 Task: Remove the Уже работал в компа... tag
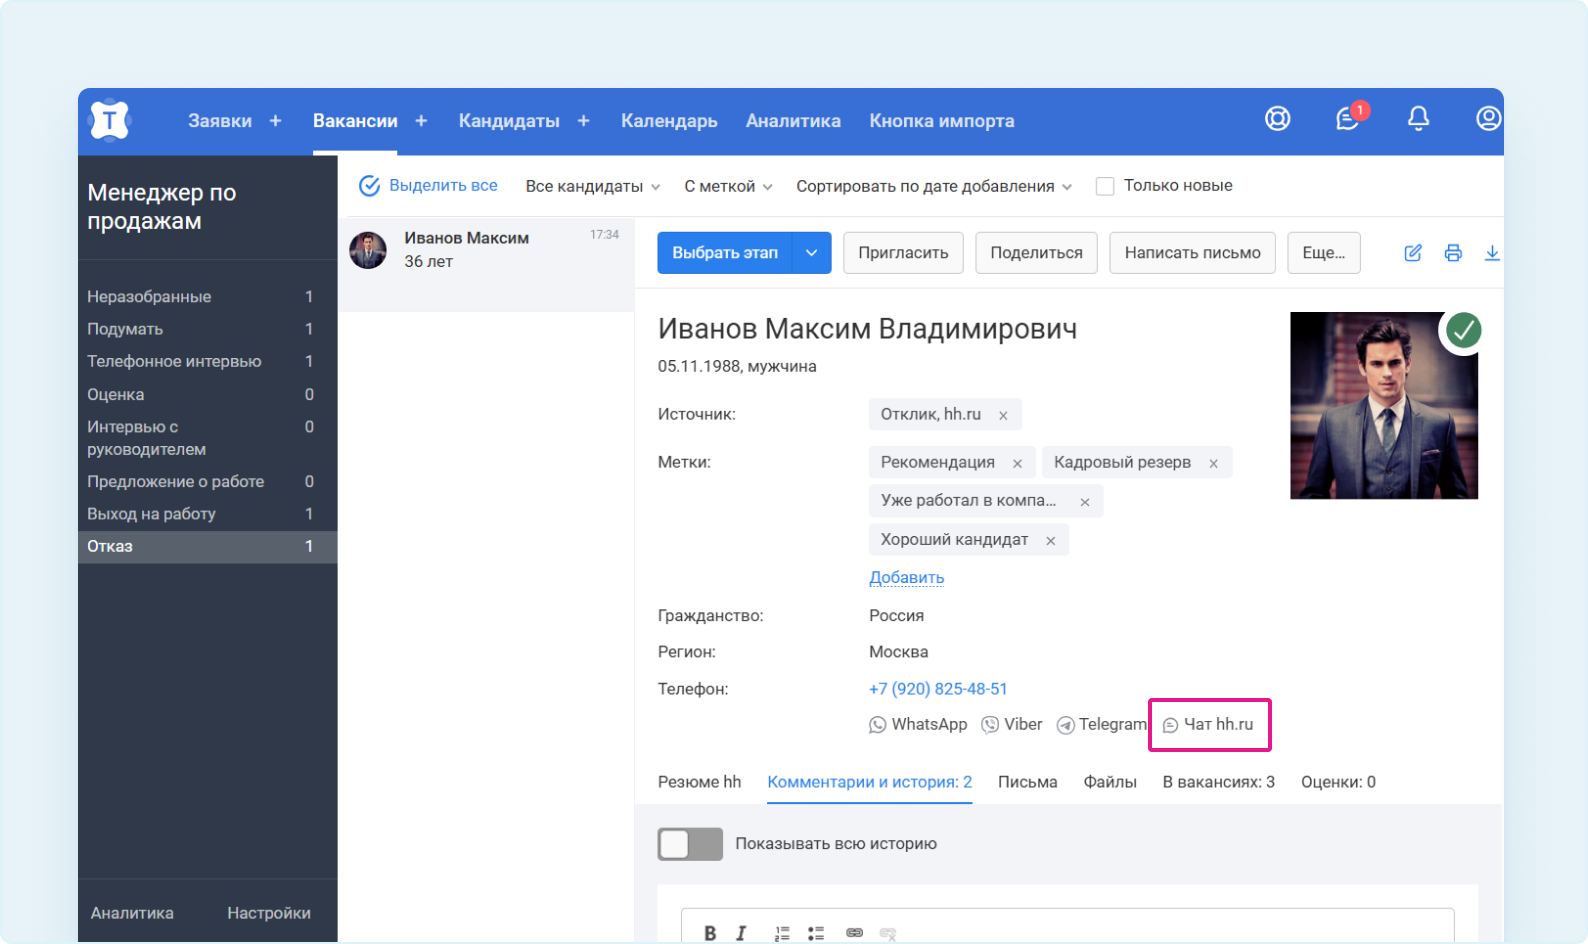[1085, 502]
